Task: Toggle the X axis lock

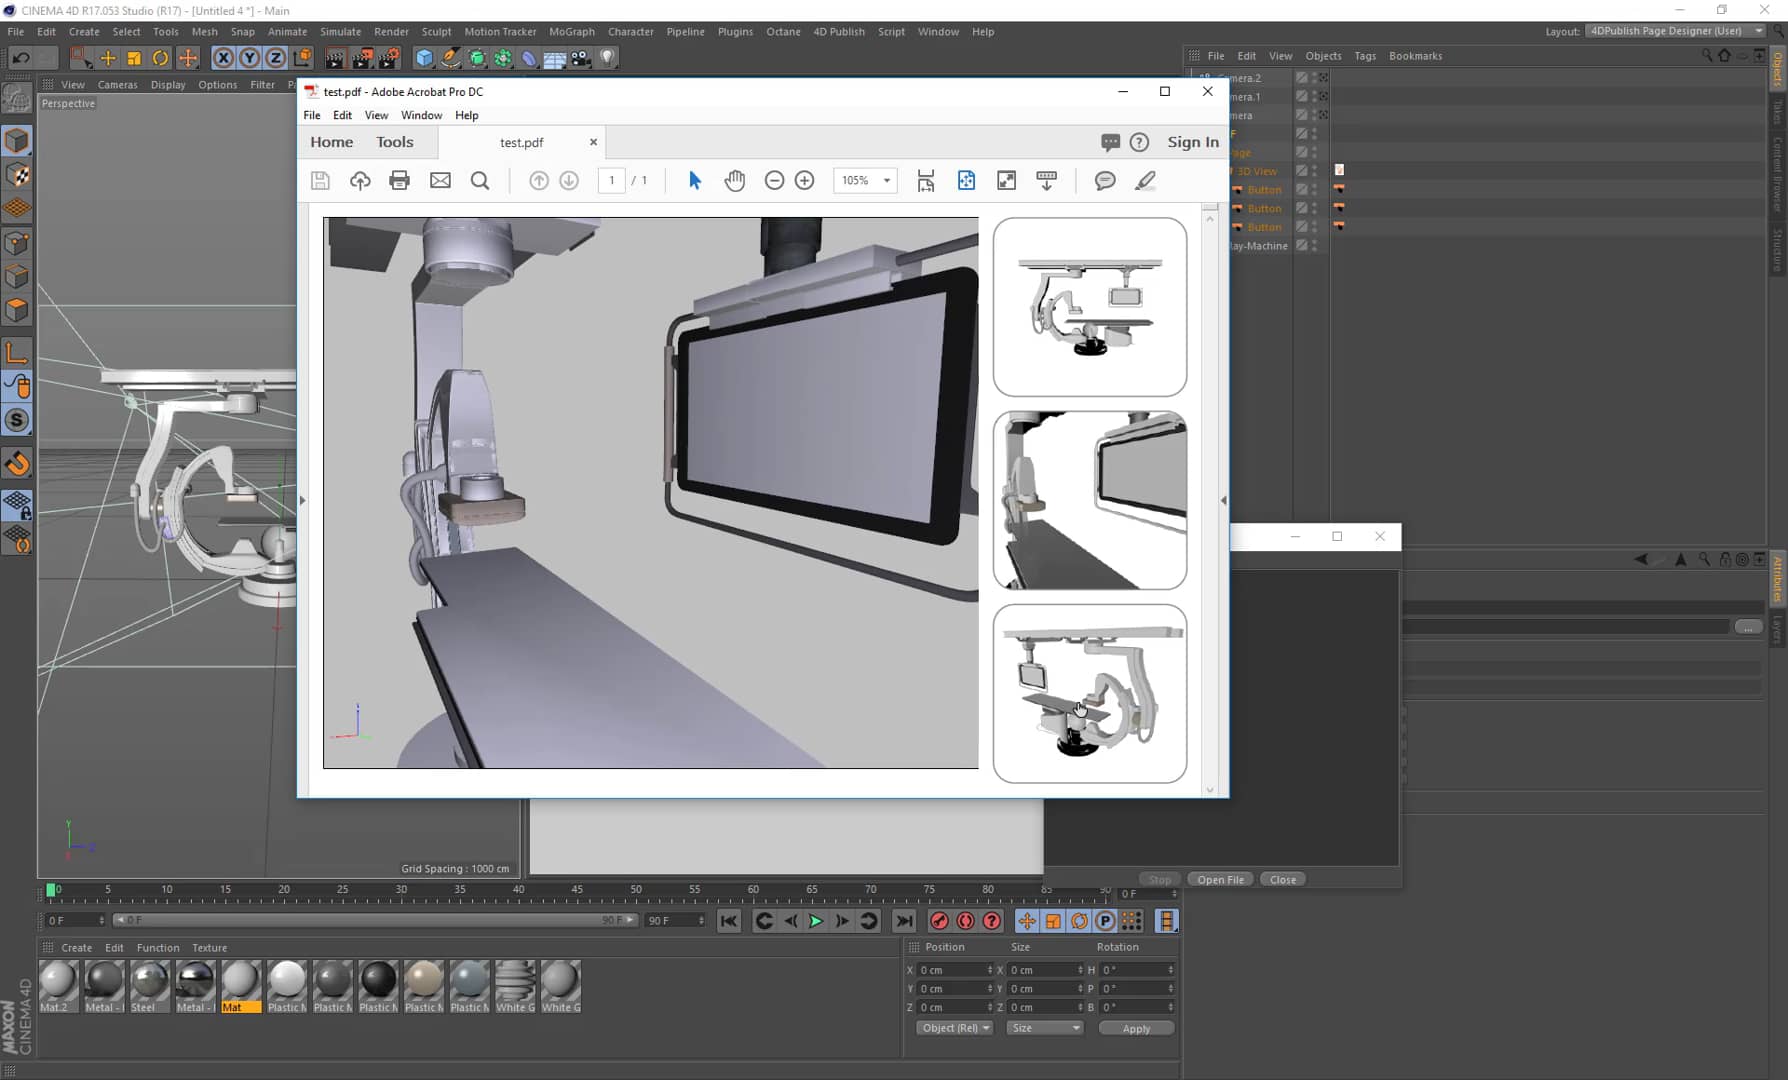Action: pos(222,58)
